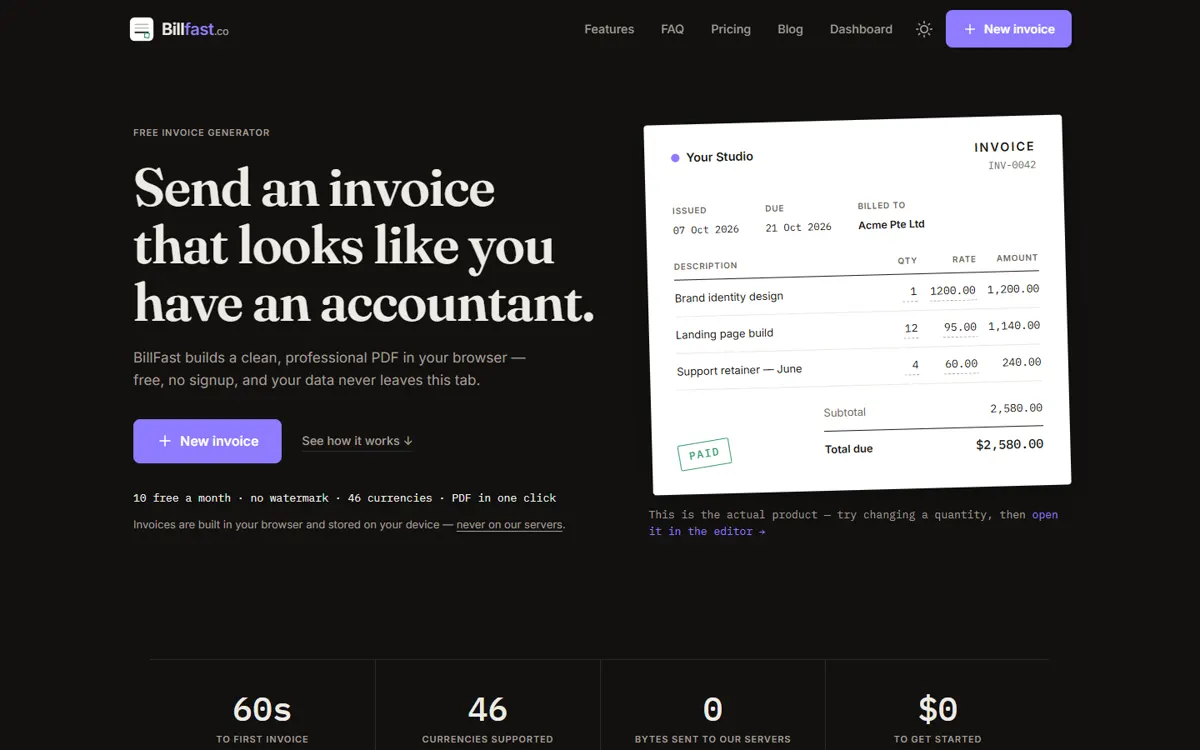Image resolution: width=1200 pixels, height=750 pixels.
Task: Click the 60s to first invoice stat
Action: click(262, 719)
